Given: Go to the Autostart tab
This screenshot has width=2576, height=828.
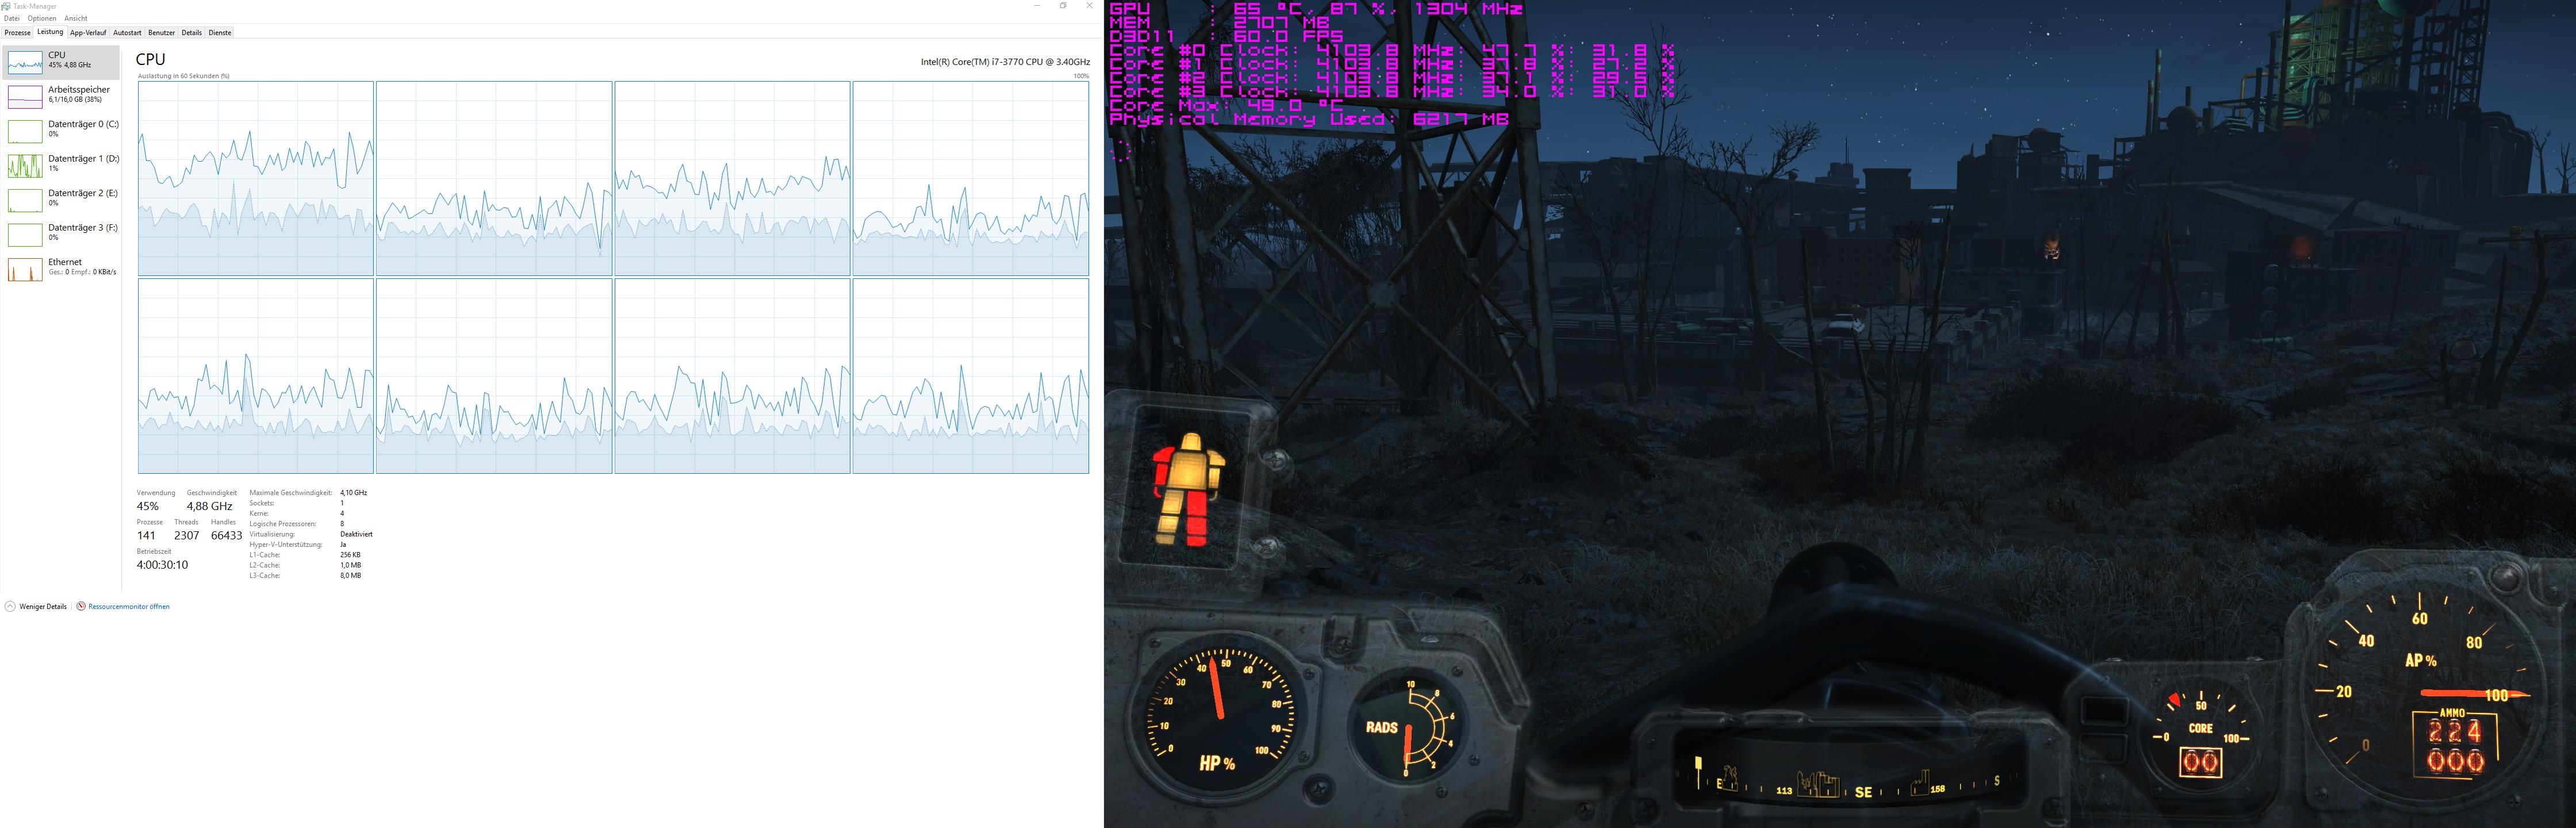Looking at the screenshot, I should pyautogui.click(x=127, y=33).
